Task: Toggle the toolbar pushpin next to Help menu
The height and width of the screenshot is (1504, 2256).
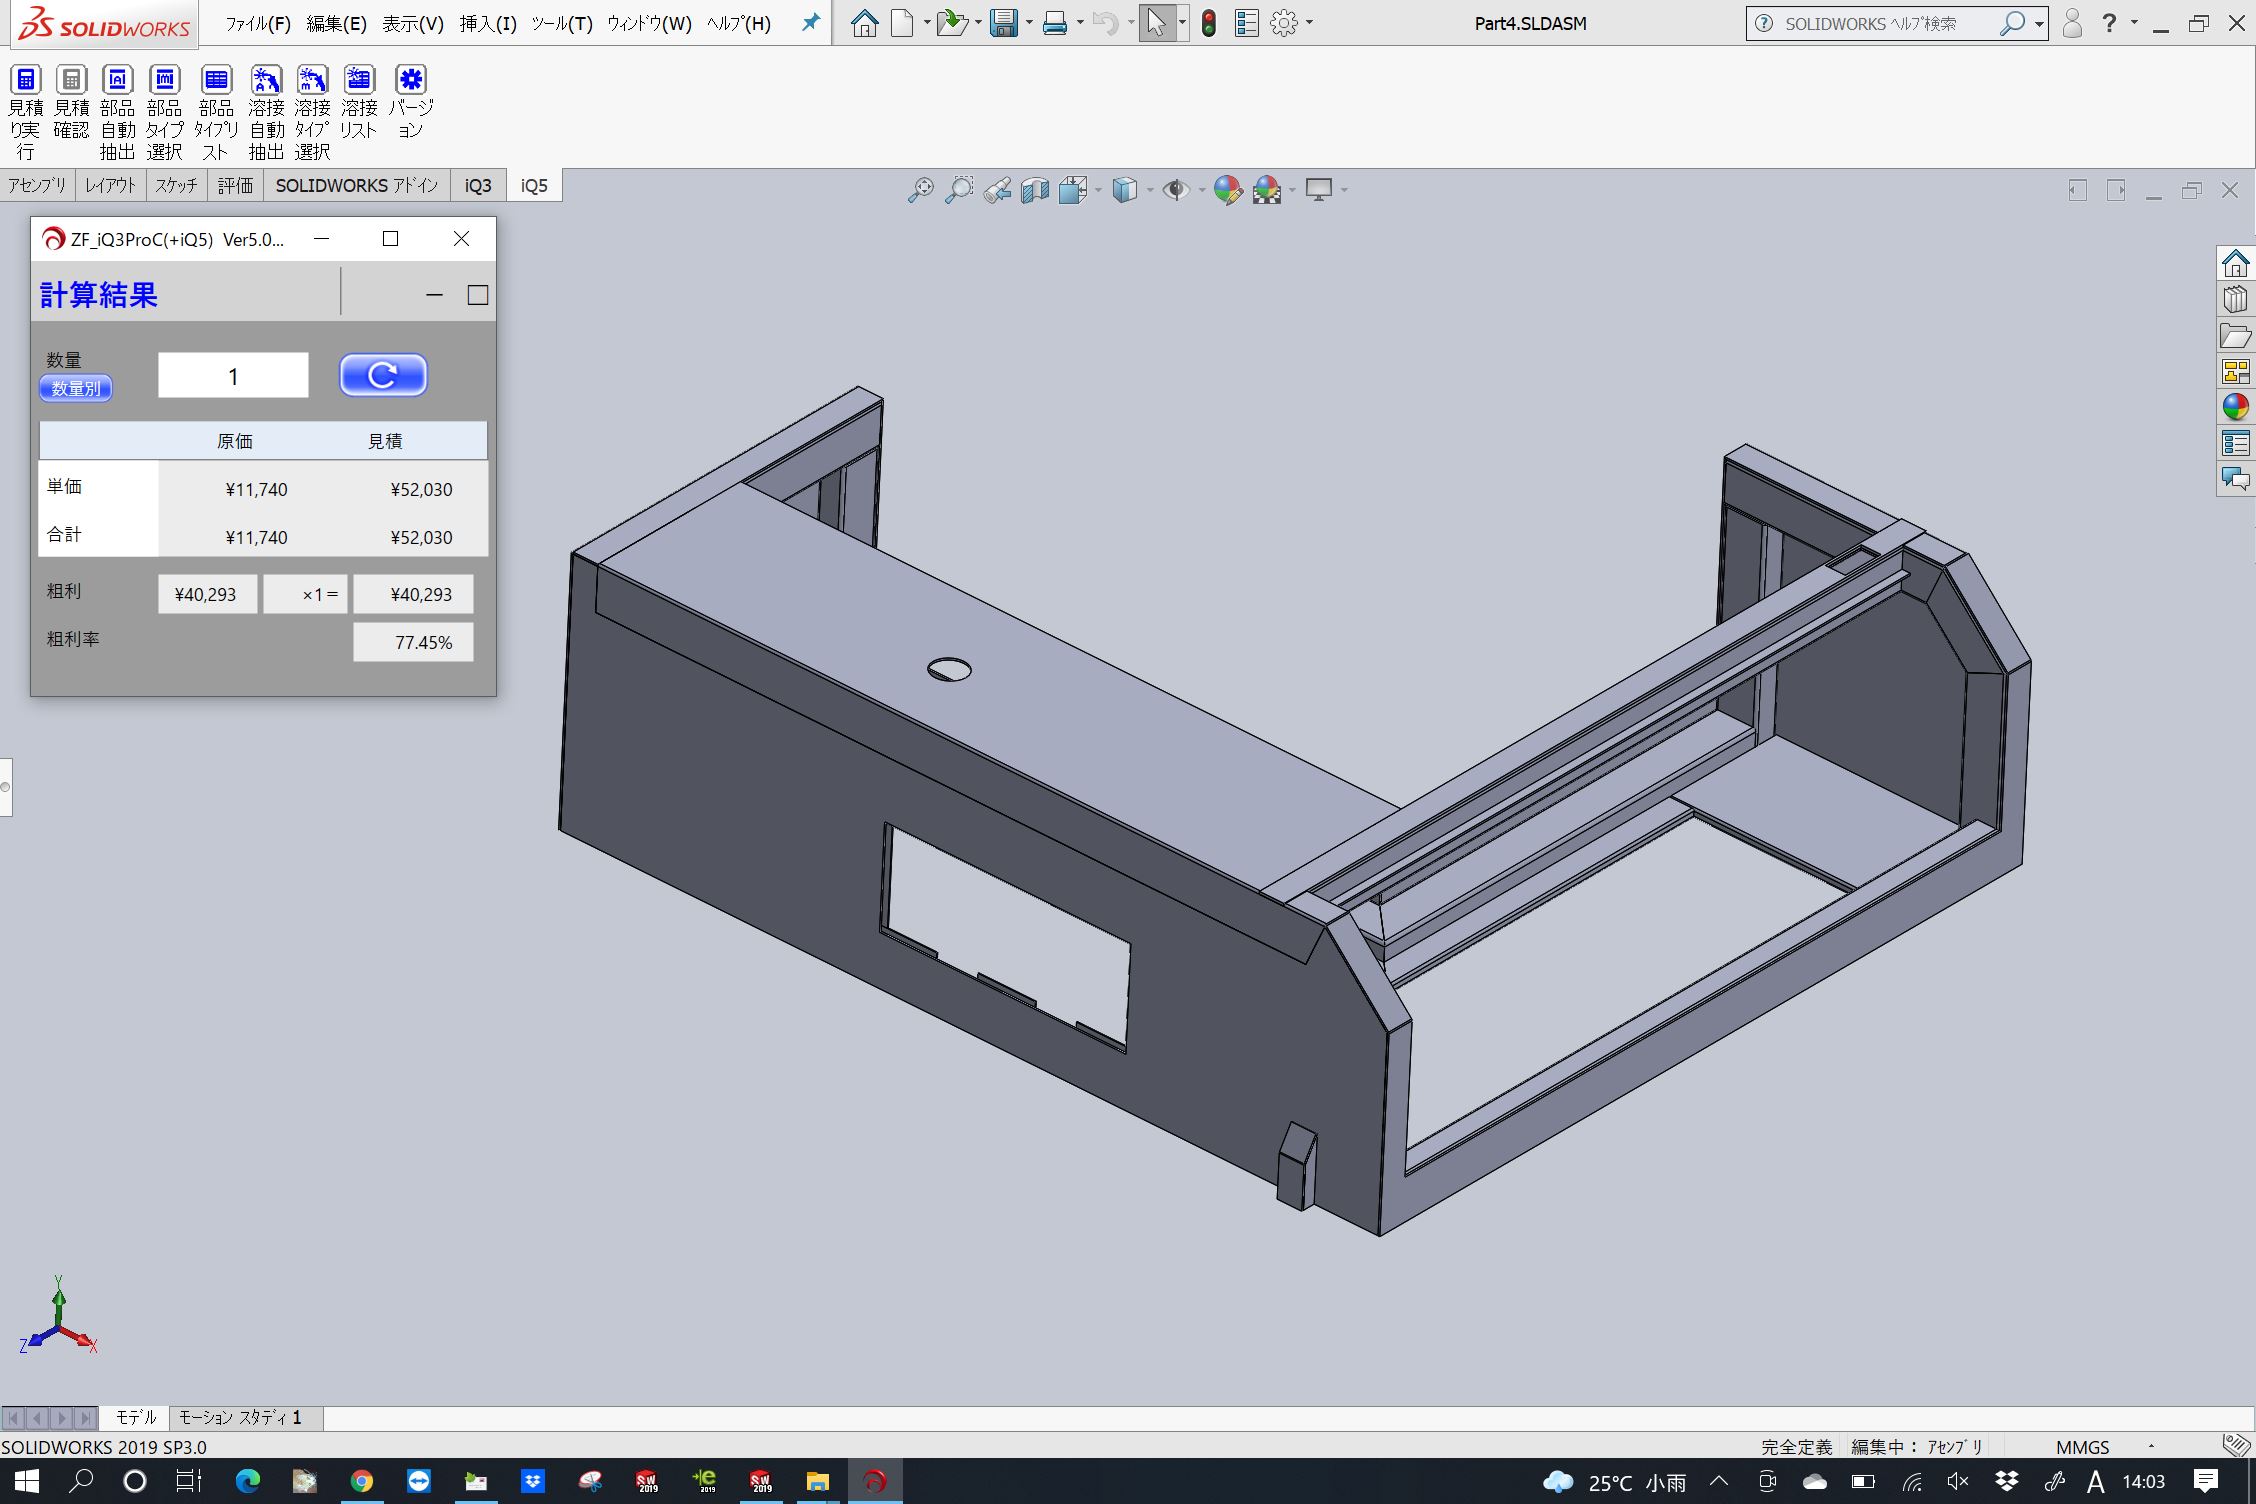Action: 809,22
